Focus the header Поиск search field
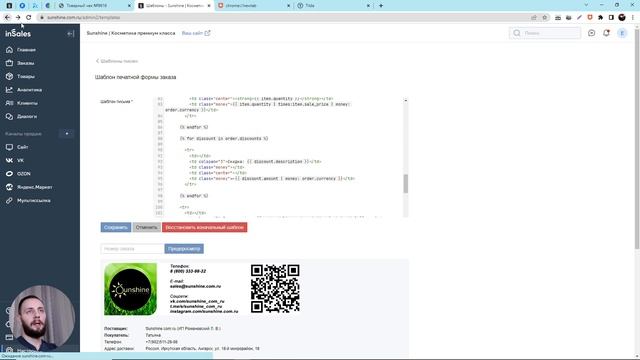The height and width of the screenshot is (360, 640). pyautogui.click(x=545, y=33)
